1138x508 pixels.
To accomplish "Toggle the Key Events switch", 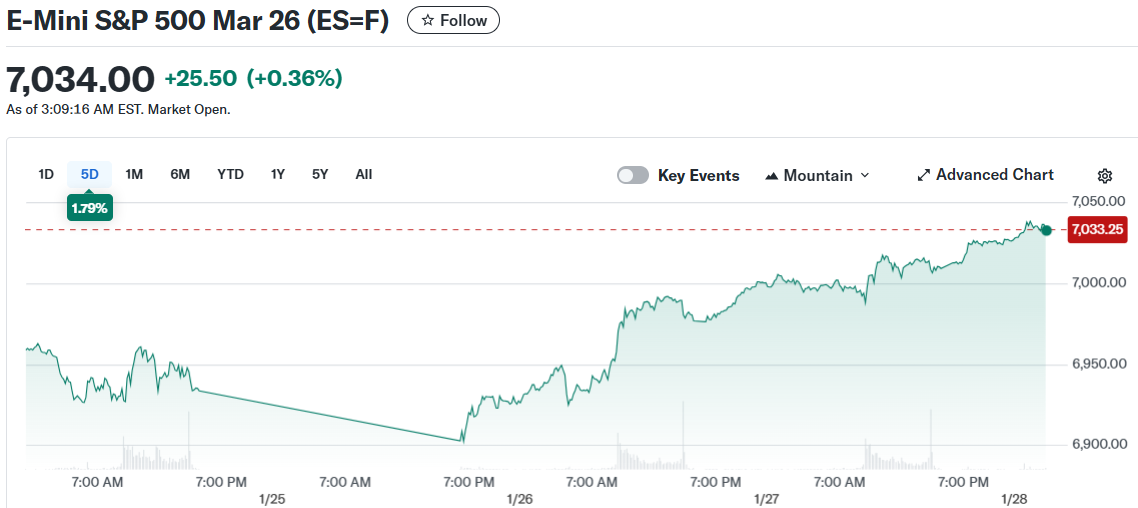I will coord(633,176).
